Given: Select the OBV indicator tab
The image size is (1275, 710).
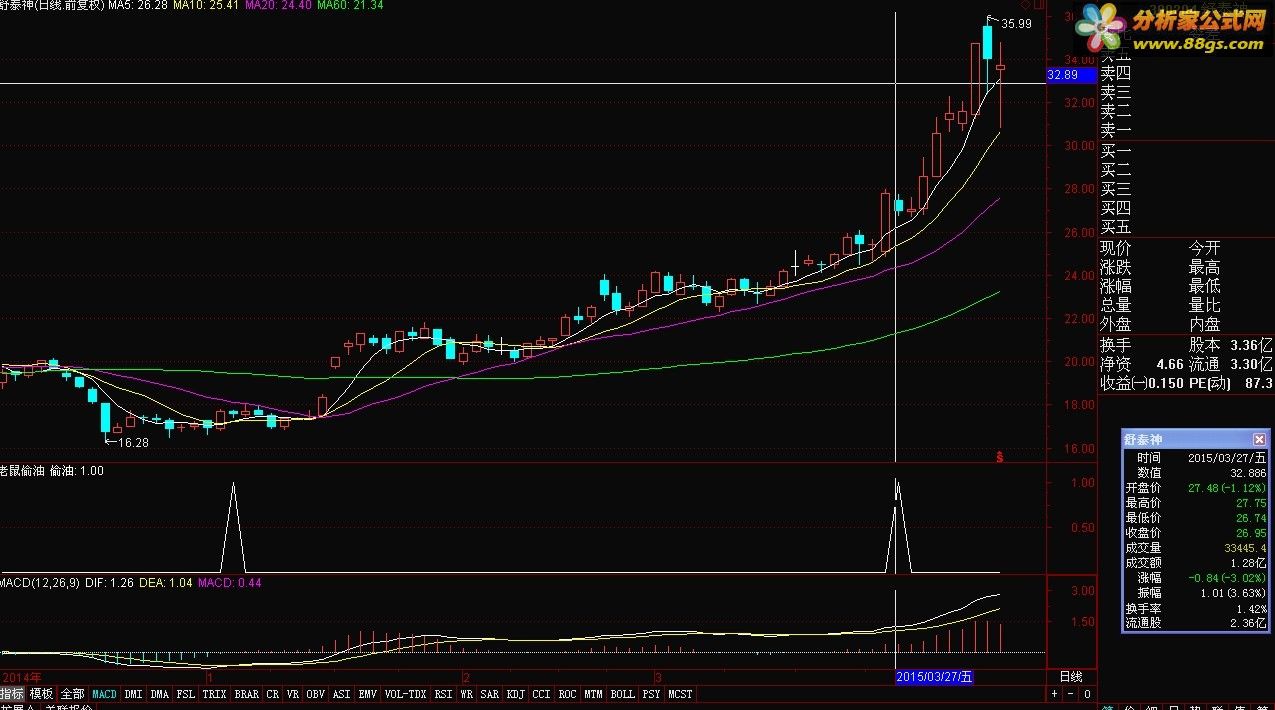Looking at the screenshot, I should (x=316, y=693).
